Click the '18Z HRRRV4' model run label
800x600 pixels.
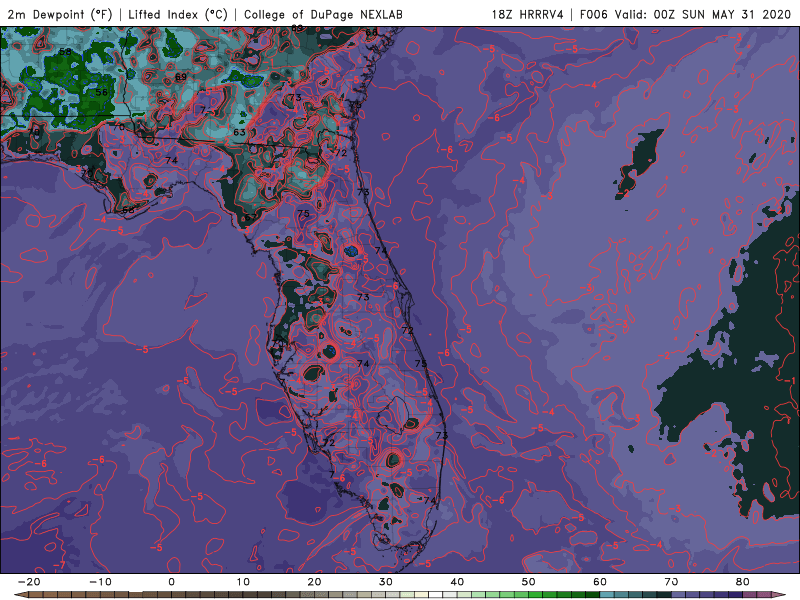tap(528, 15)
